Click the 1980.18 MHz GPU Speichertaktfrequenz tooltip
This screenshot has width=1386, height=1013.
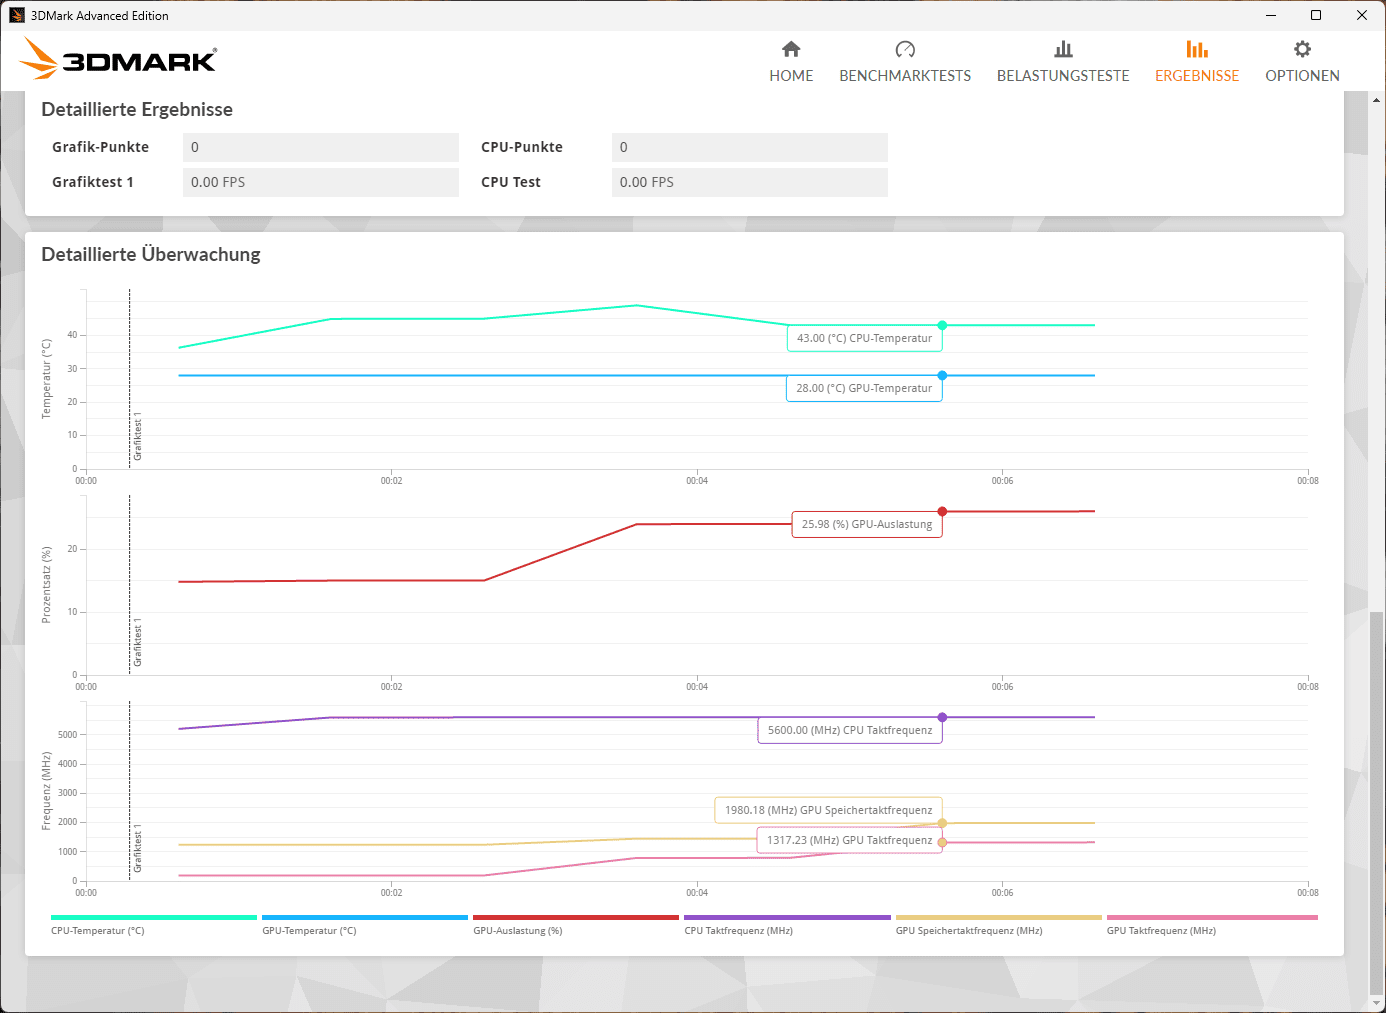coord(829,810)
